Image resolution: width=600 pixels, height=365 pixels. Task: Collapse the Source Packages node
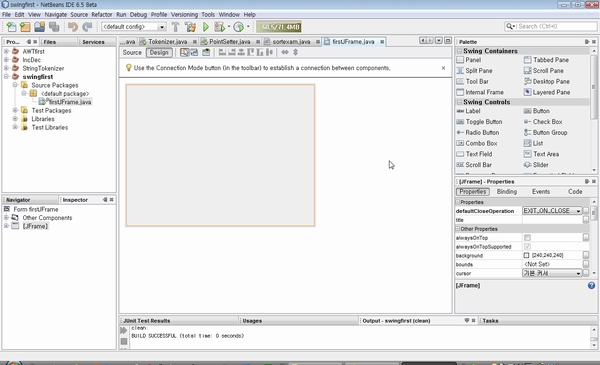click(15, 85)
